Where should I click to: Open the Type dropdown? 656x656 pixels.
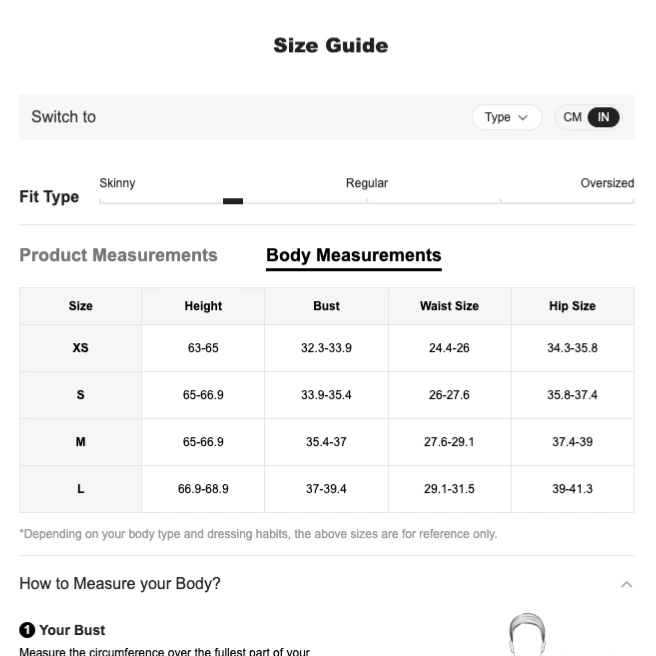(507, 117)
